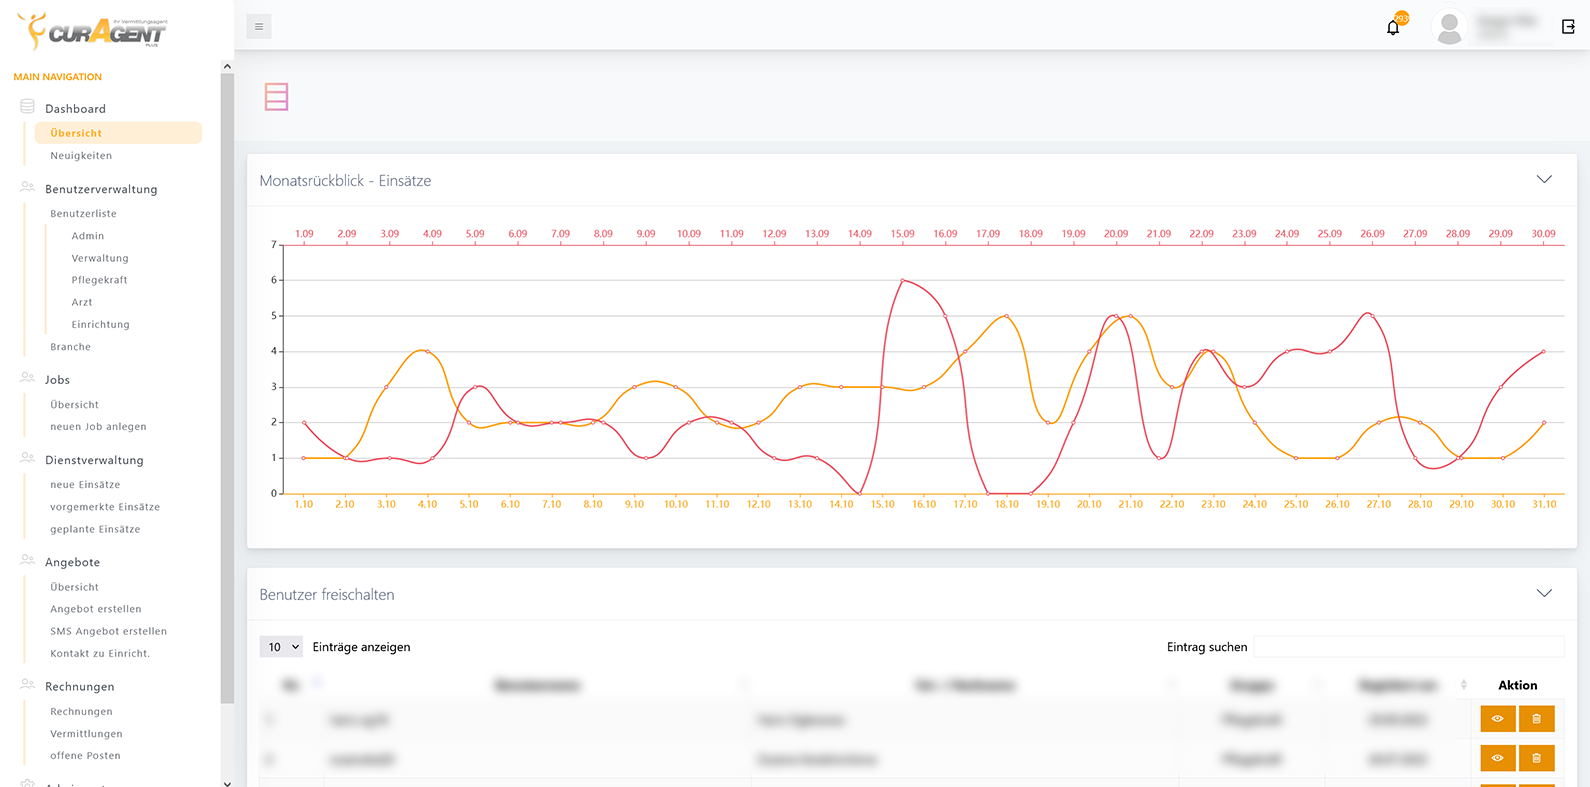Open the entries-per-page dropdown showing 10
Viewport: 1590px width, 787px height.
click(x=281, y=647)
